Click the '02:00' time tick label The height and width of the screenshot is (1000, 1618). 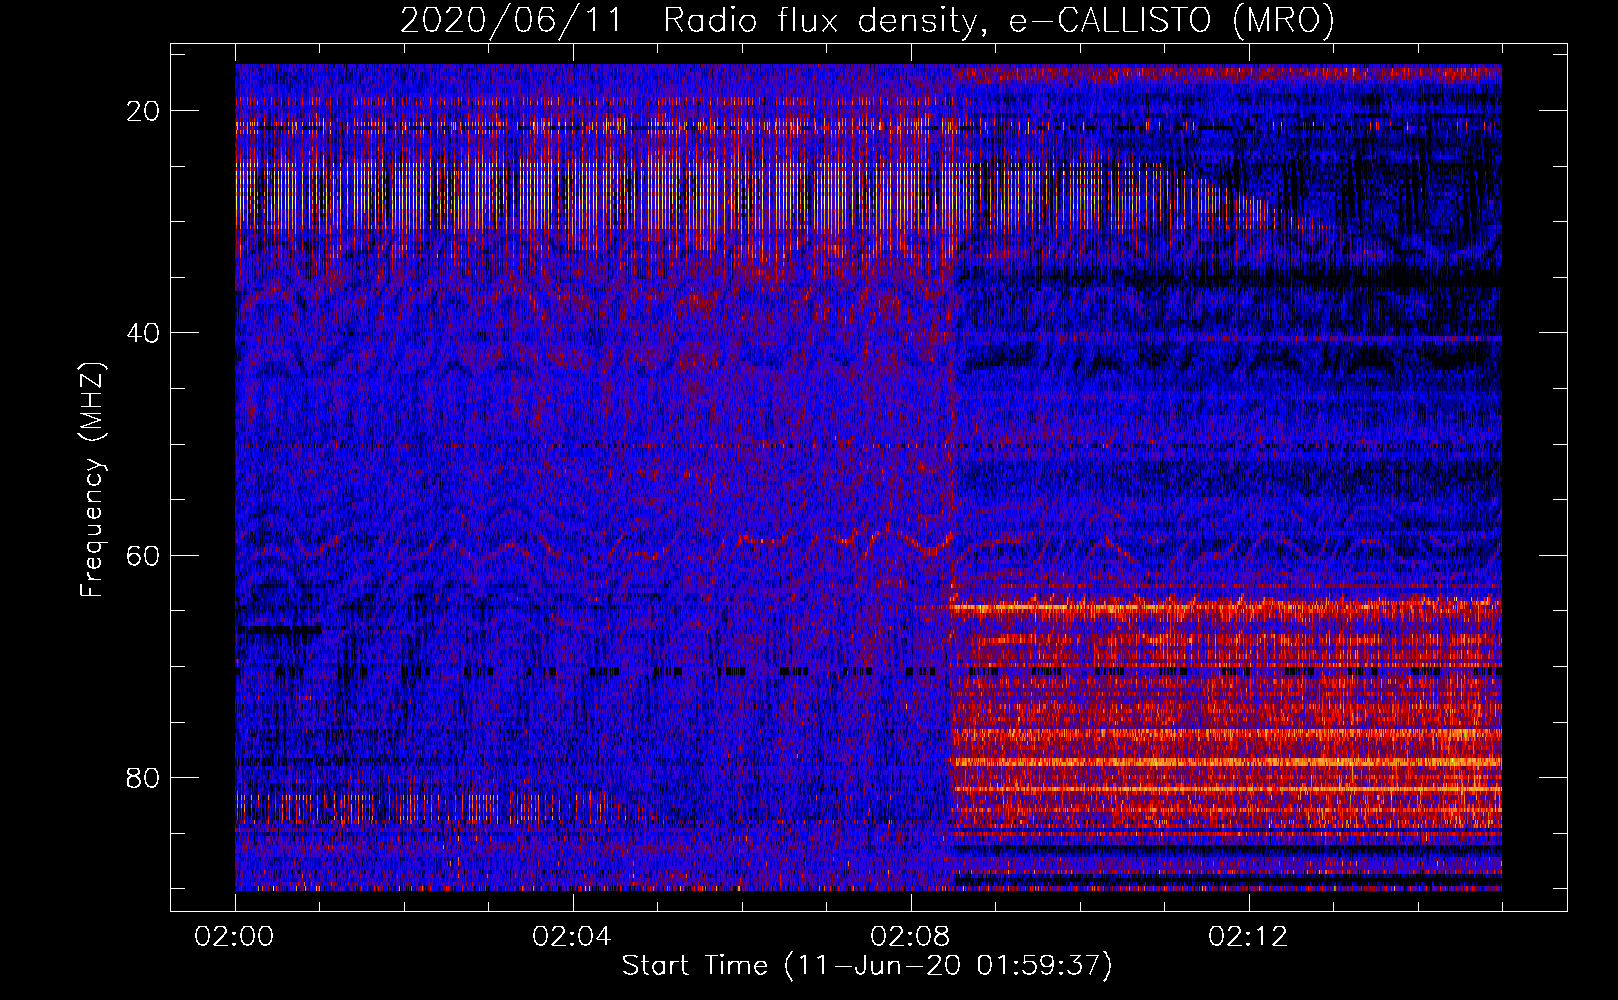[235, 937]
